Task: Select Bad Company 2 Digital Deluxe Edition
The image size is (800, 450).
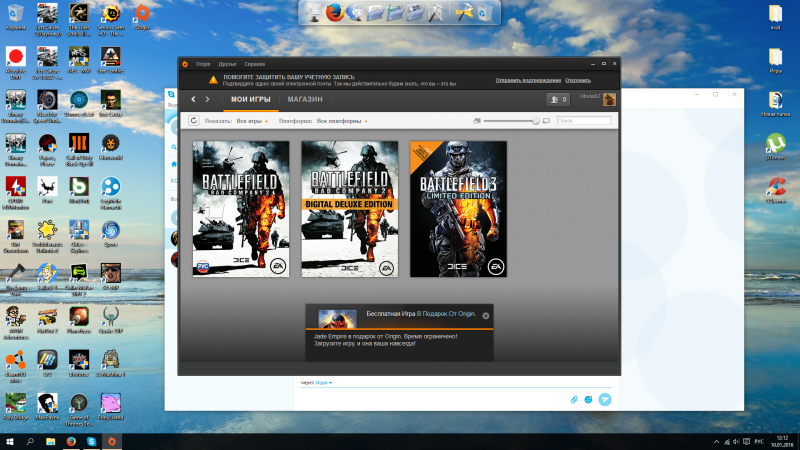Action: [x=349, y=209]
